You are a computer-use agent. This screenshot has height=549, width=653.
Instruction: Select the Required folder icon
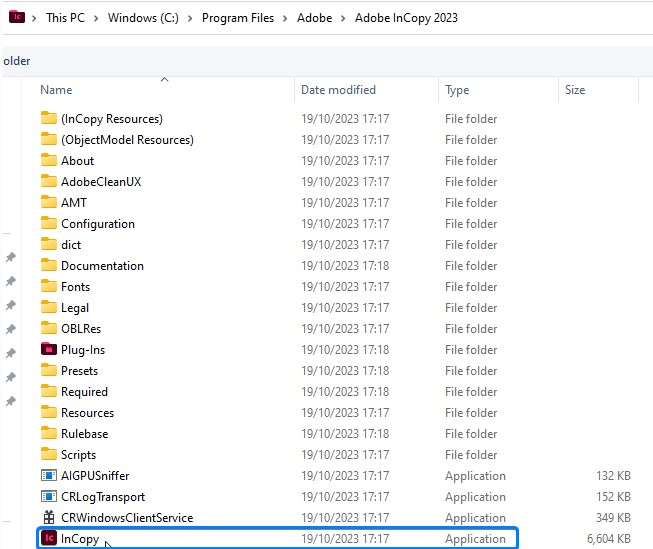point(49,391)
